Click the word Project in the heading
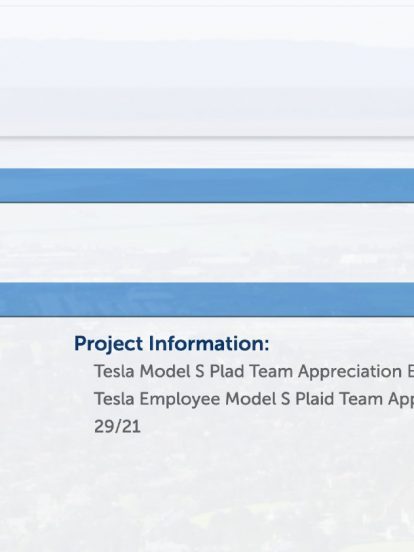Image resolution: width=414 pixels, height=552 pixels. point(108,344)
